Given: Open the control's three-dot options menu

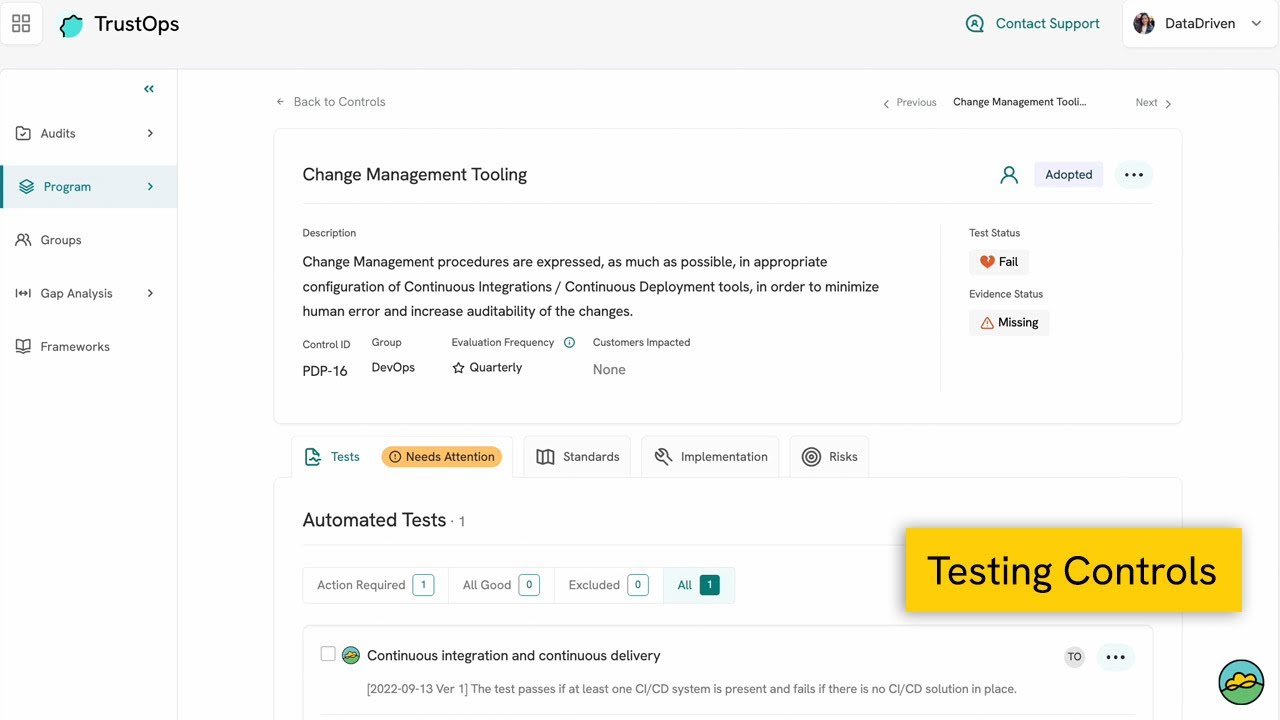Looking at the screenshot, I should pyautogui.click(x=1133, y=175).
